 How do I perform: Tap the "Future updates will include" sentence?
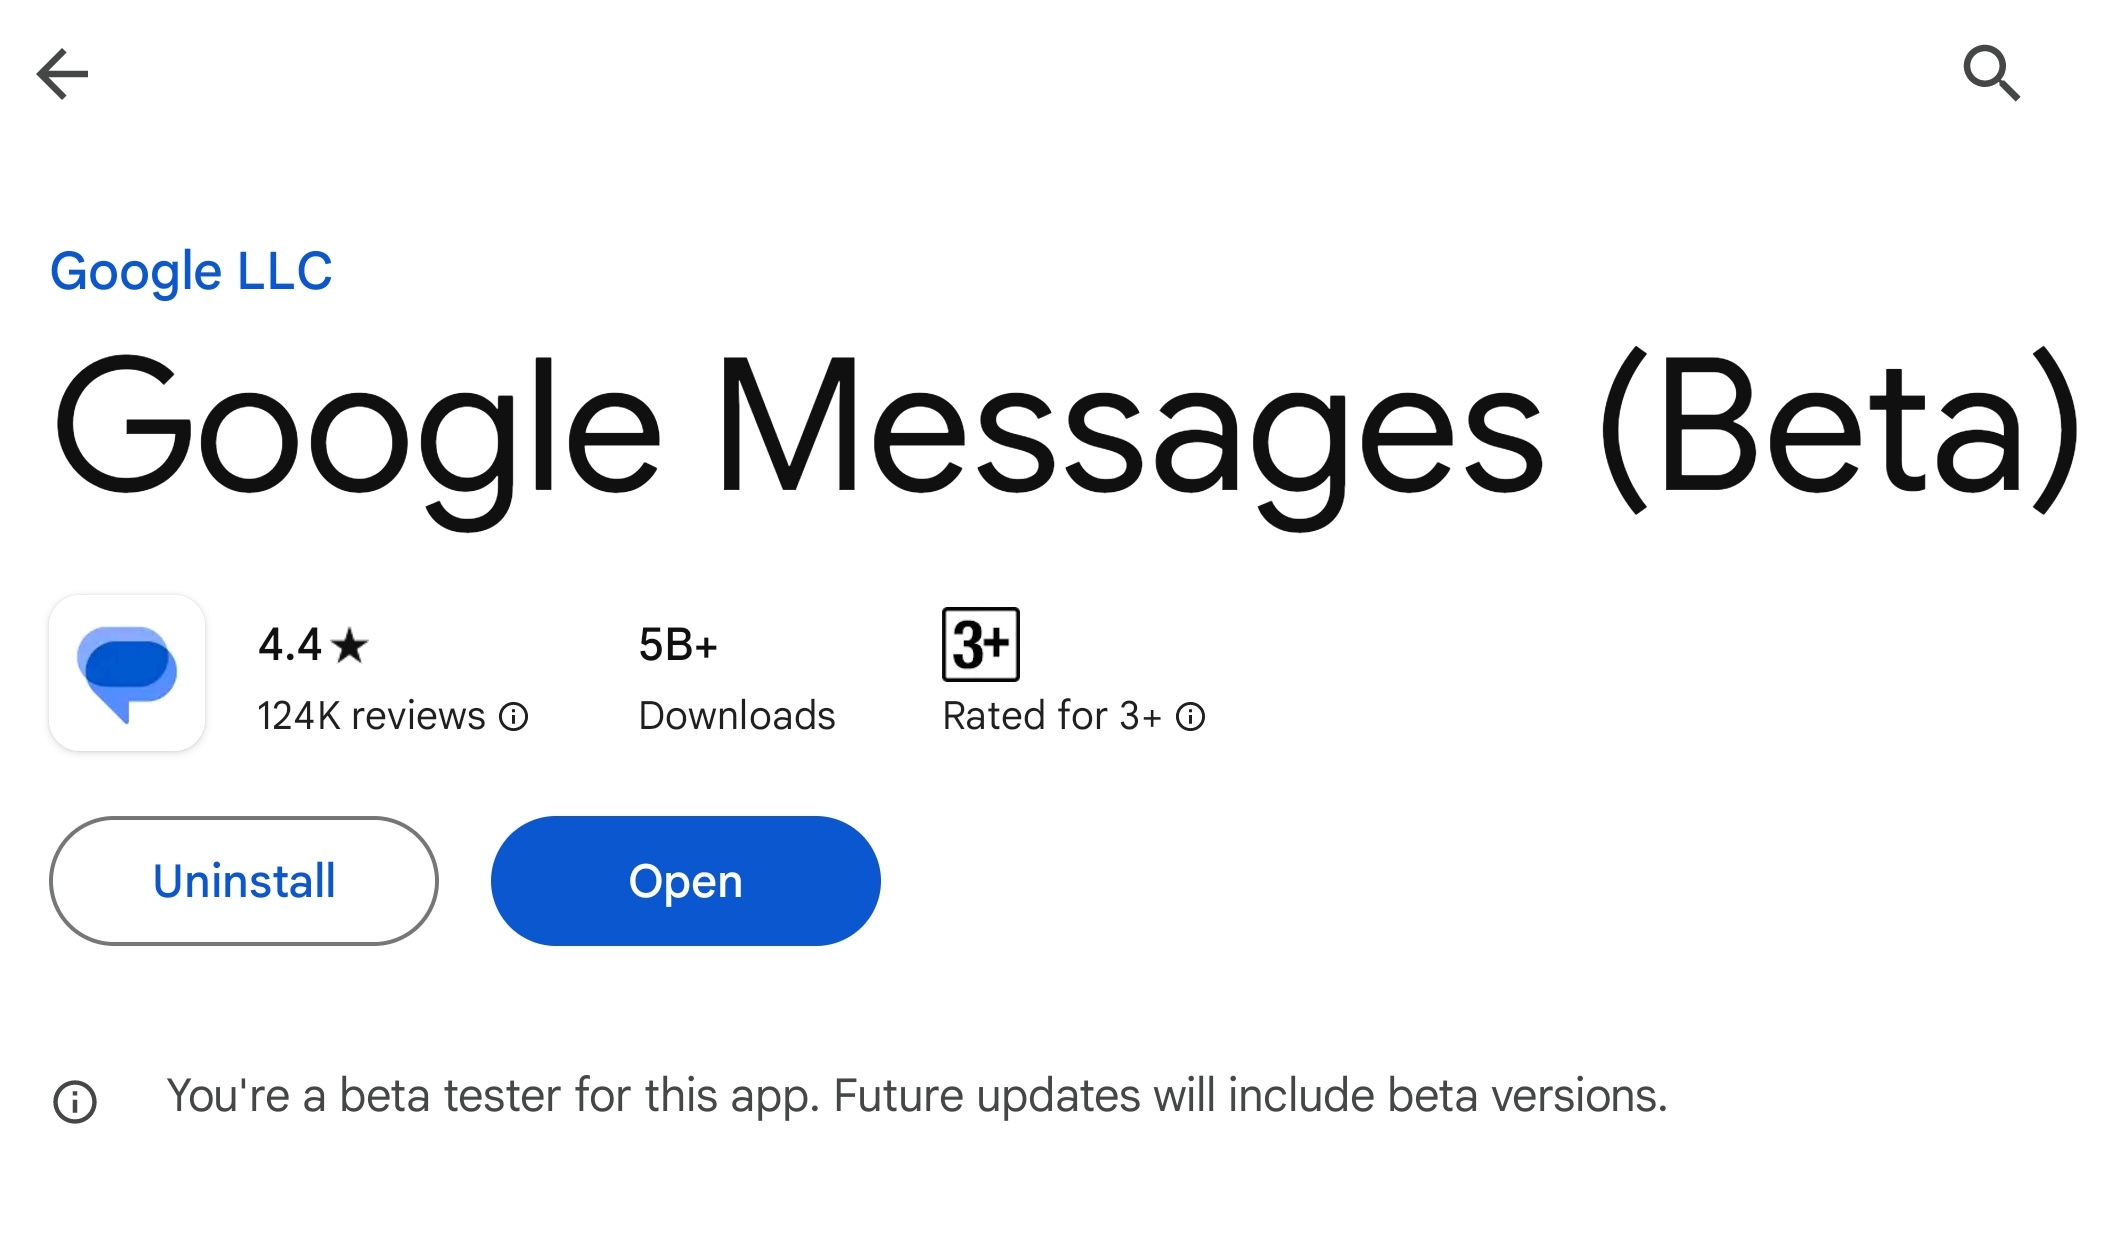click(x=1250, y=1096)
